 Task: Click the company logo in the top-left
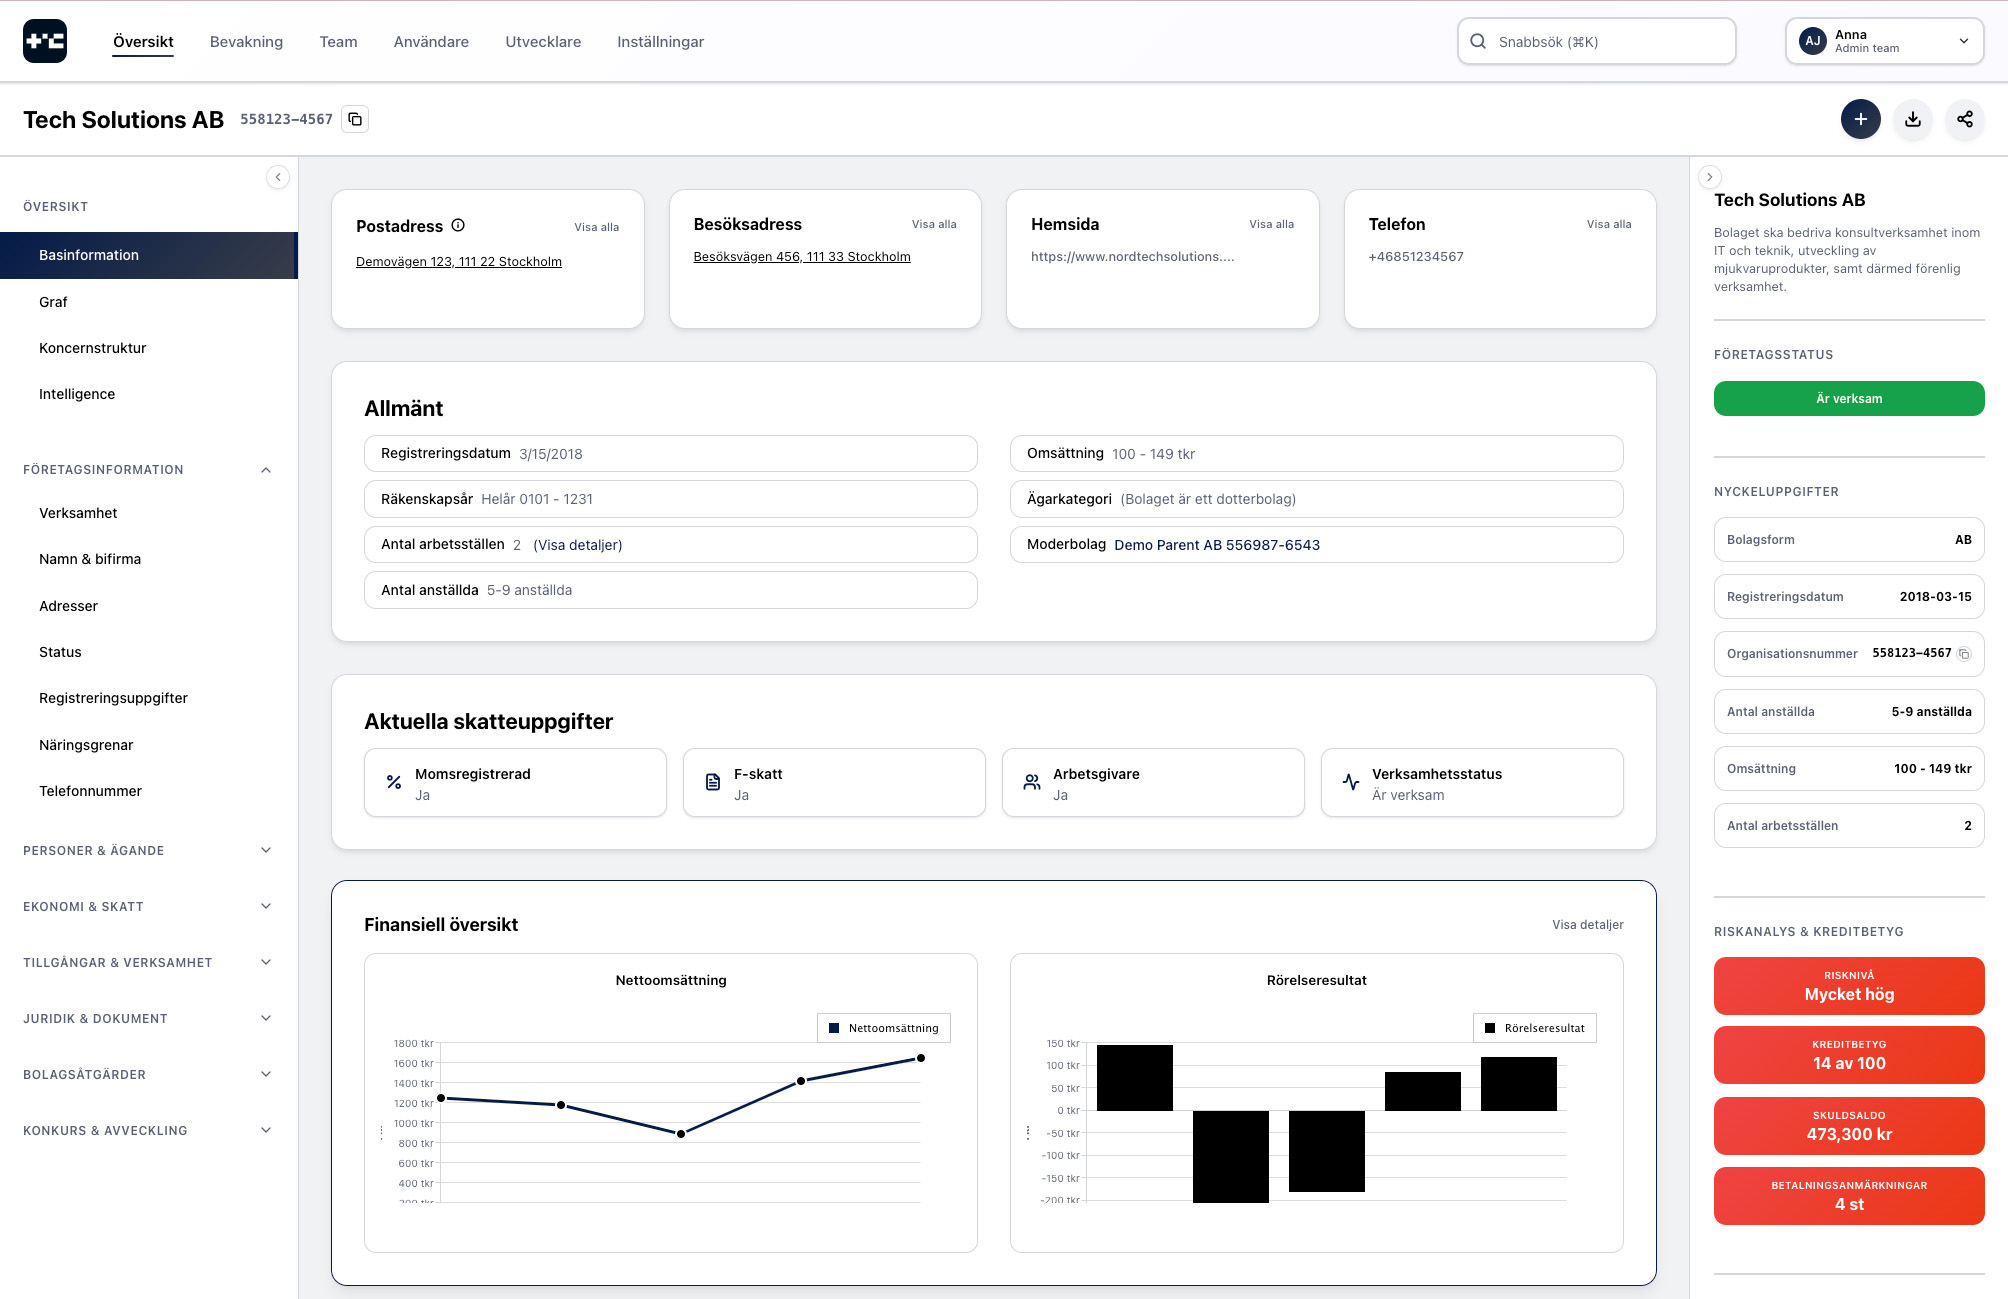point(45,41)
